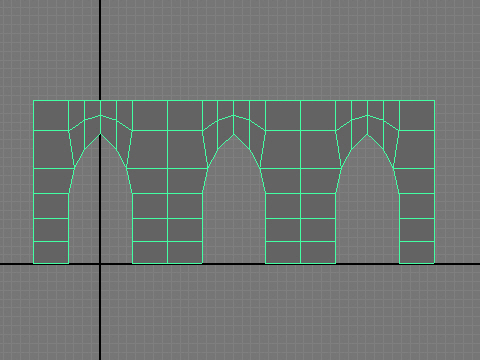Select the apex vertex of the left arch opening
This screenshot has width=480, height=360.
(100, 134)
